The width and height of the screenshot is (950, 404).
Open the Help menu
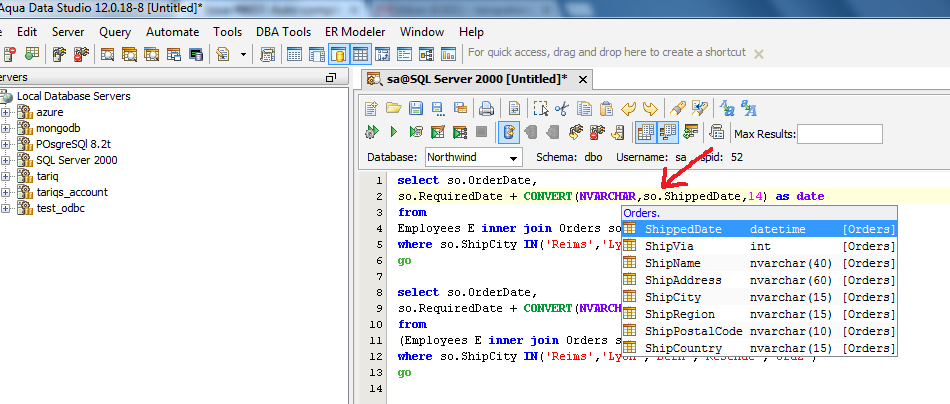click(x=471, y=32)
